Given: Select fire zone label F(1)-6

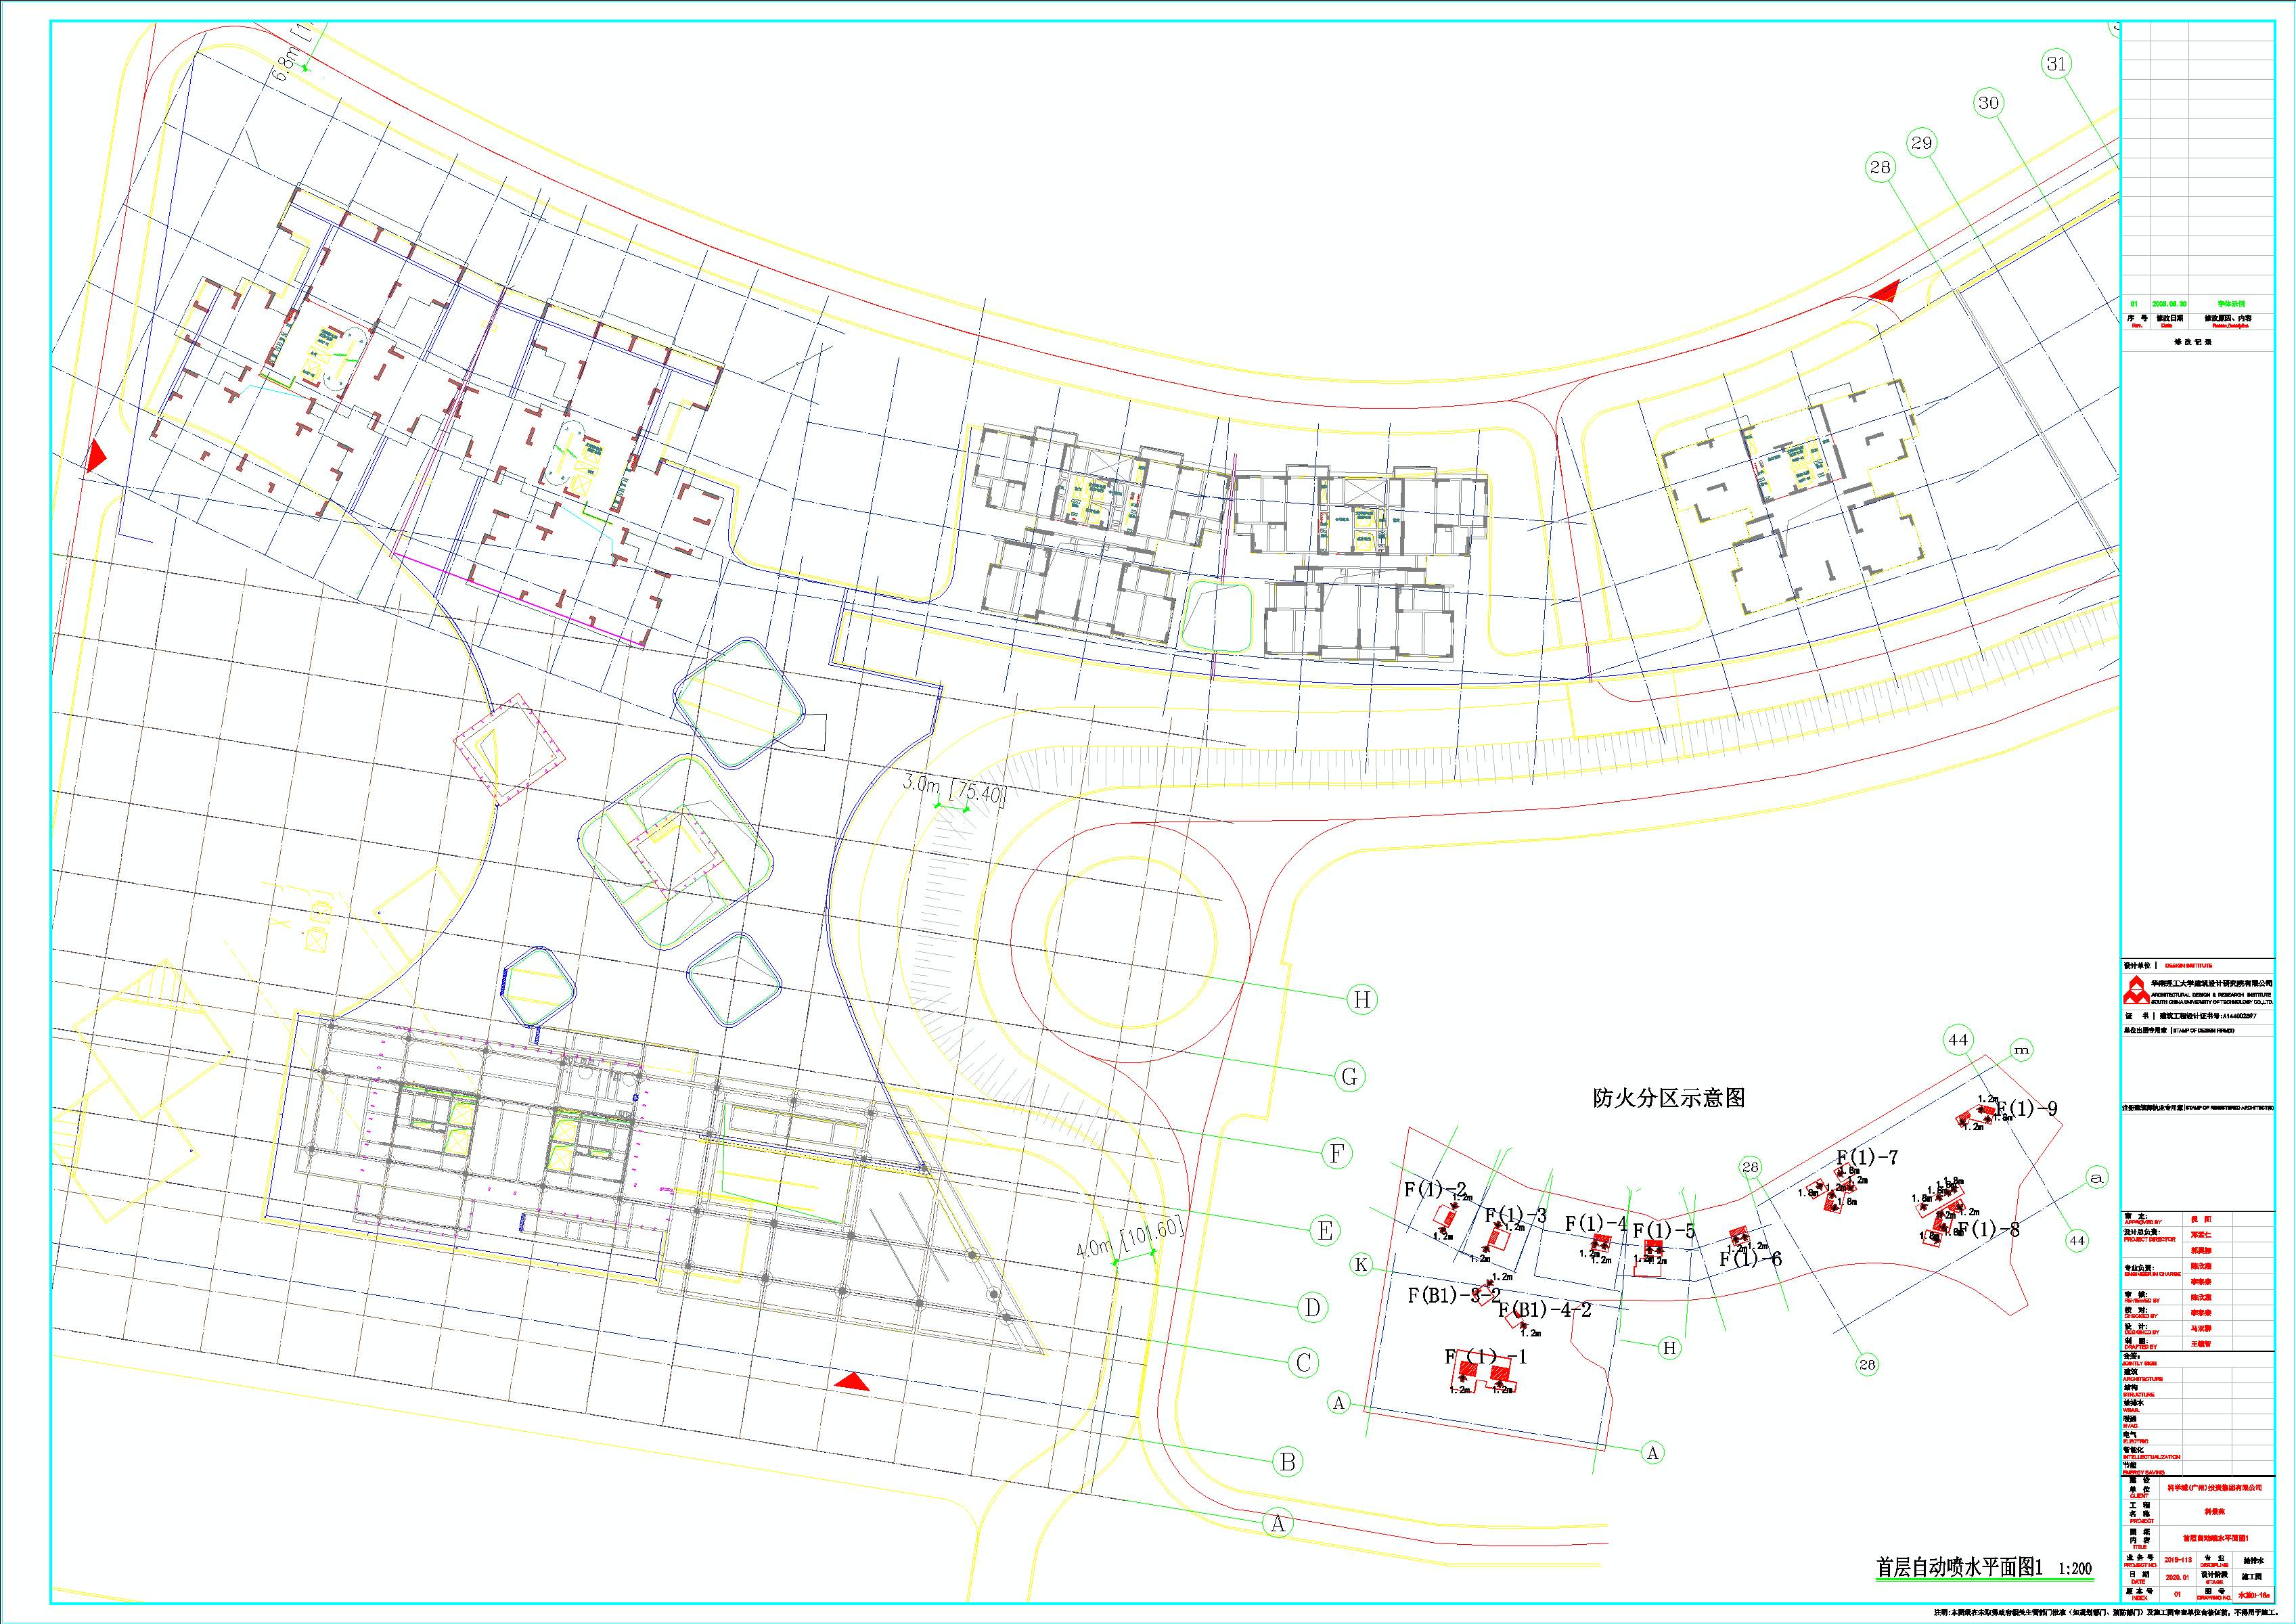Looking at the screenshot, I should click(1750, 1259).
